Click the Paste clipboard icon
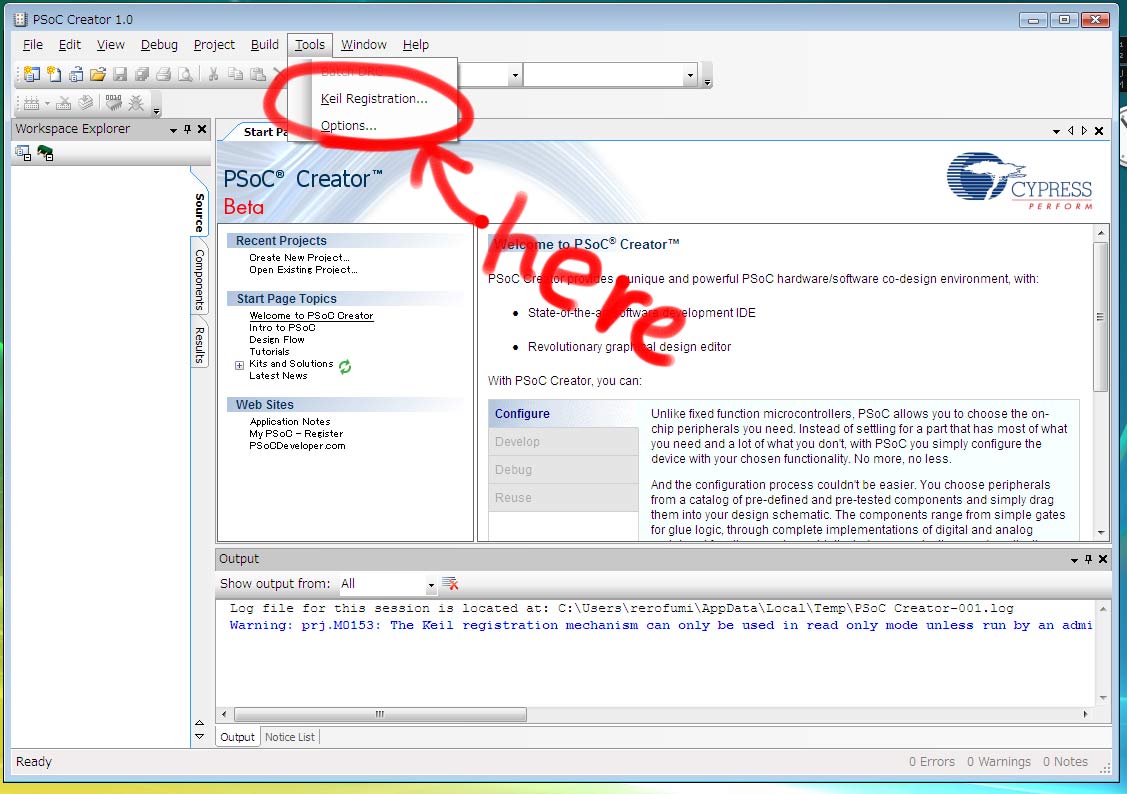 pyautogui.click(x=257, y=74)
